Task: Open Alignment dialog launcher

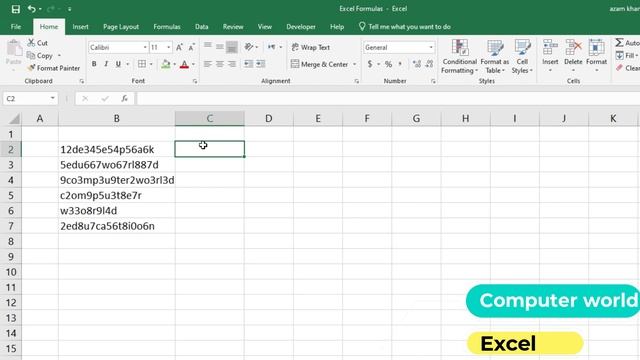Action: point(356,82)
